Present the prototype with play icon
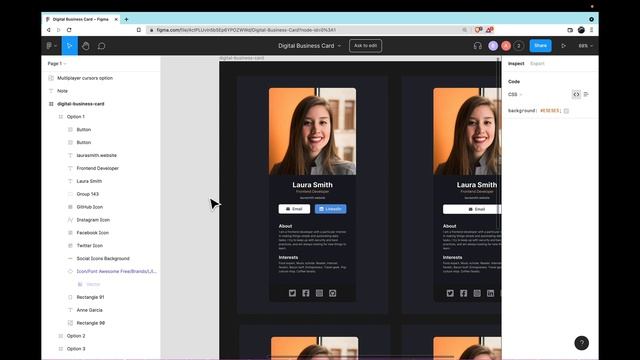640x360 pixels. [x=564, y=46]
